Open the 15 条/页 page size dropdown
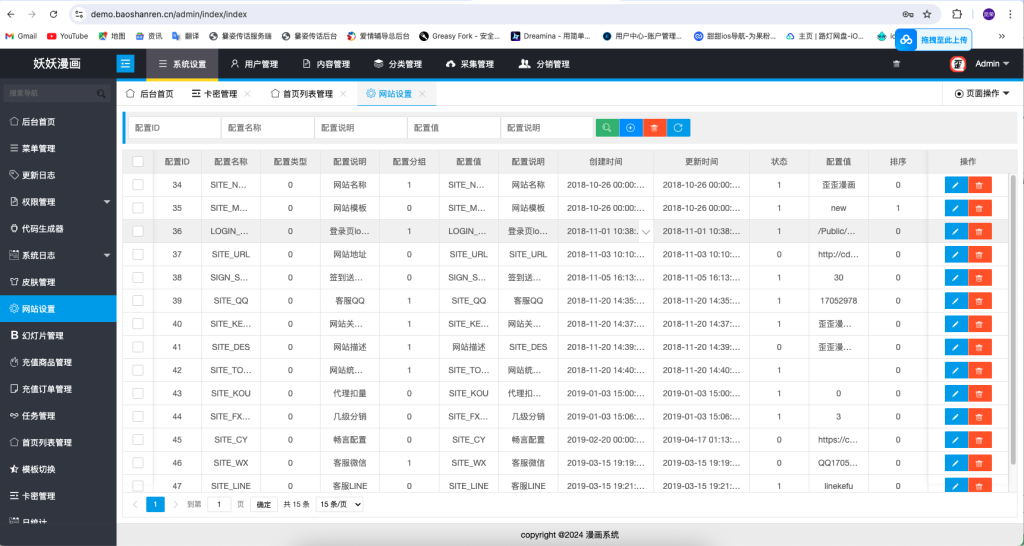The height and width of the screenshot is (546, 1024). (339, 504)
